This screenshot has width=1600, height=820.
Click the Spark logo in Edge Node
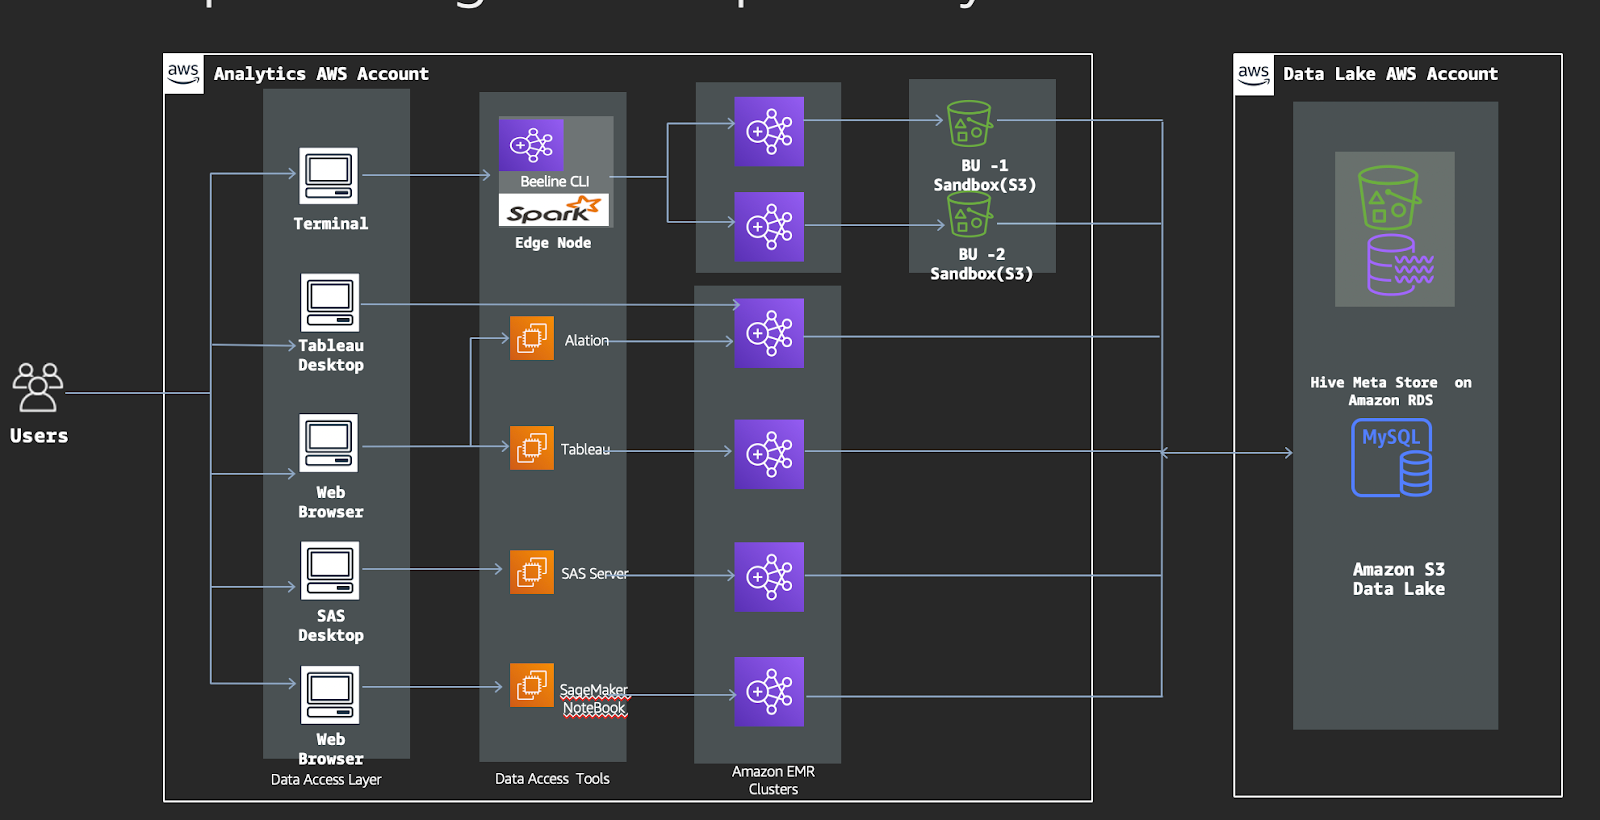click(554, 210)
